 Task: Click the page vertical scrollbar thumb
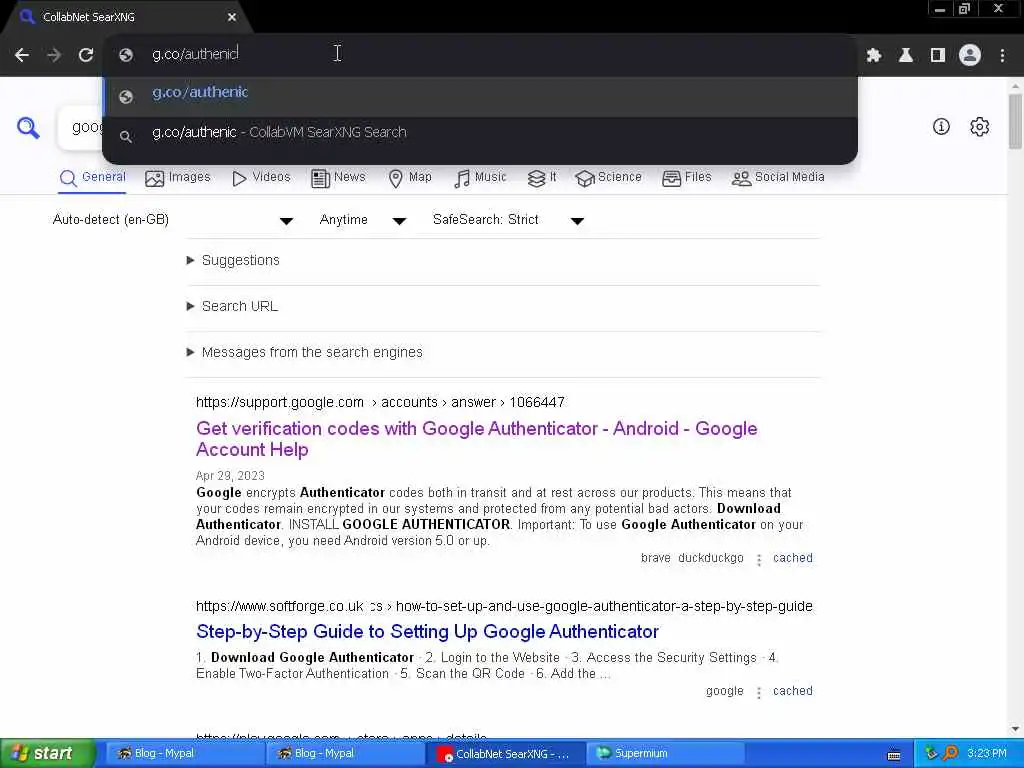(x=1016, y=121)
